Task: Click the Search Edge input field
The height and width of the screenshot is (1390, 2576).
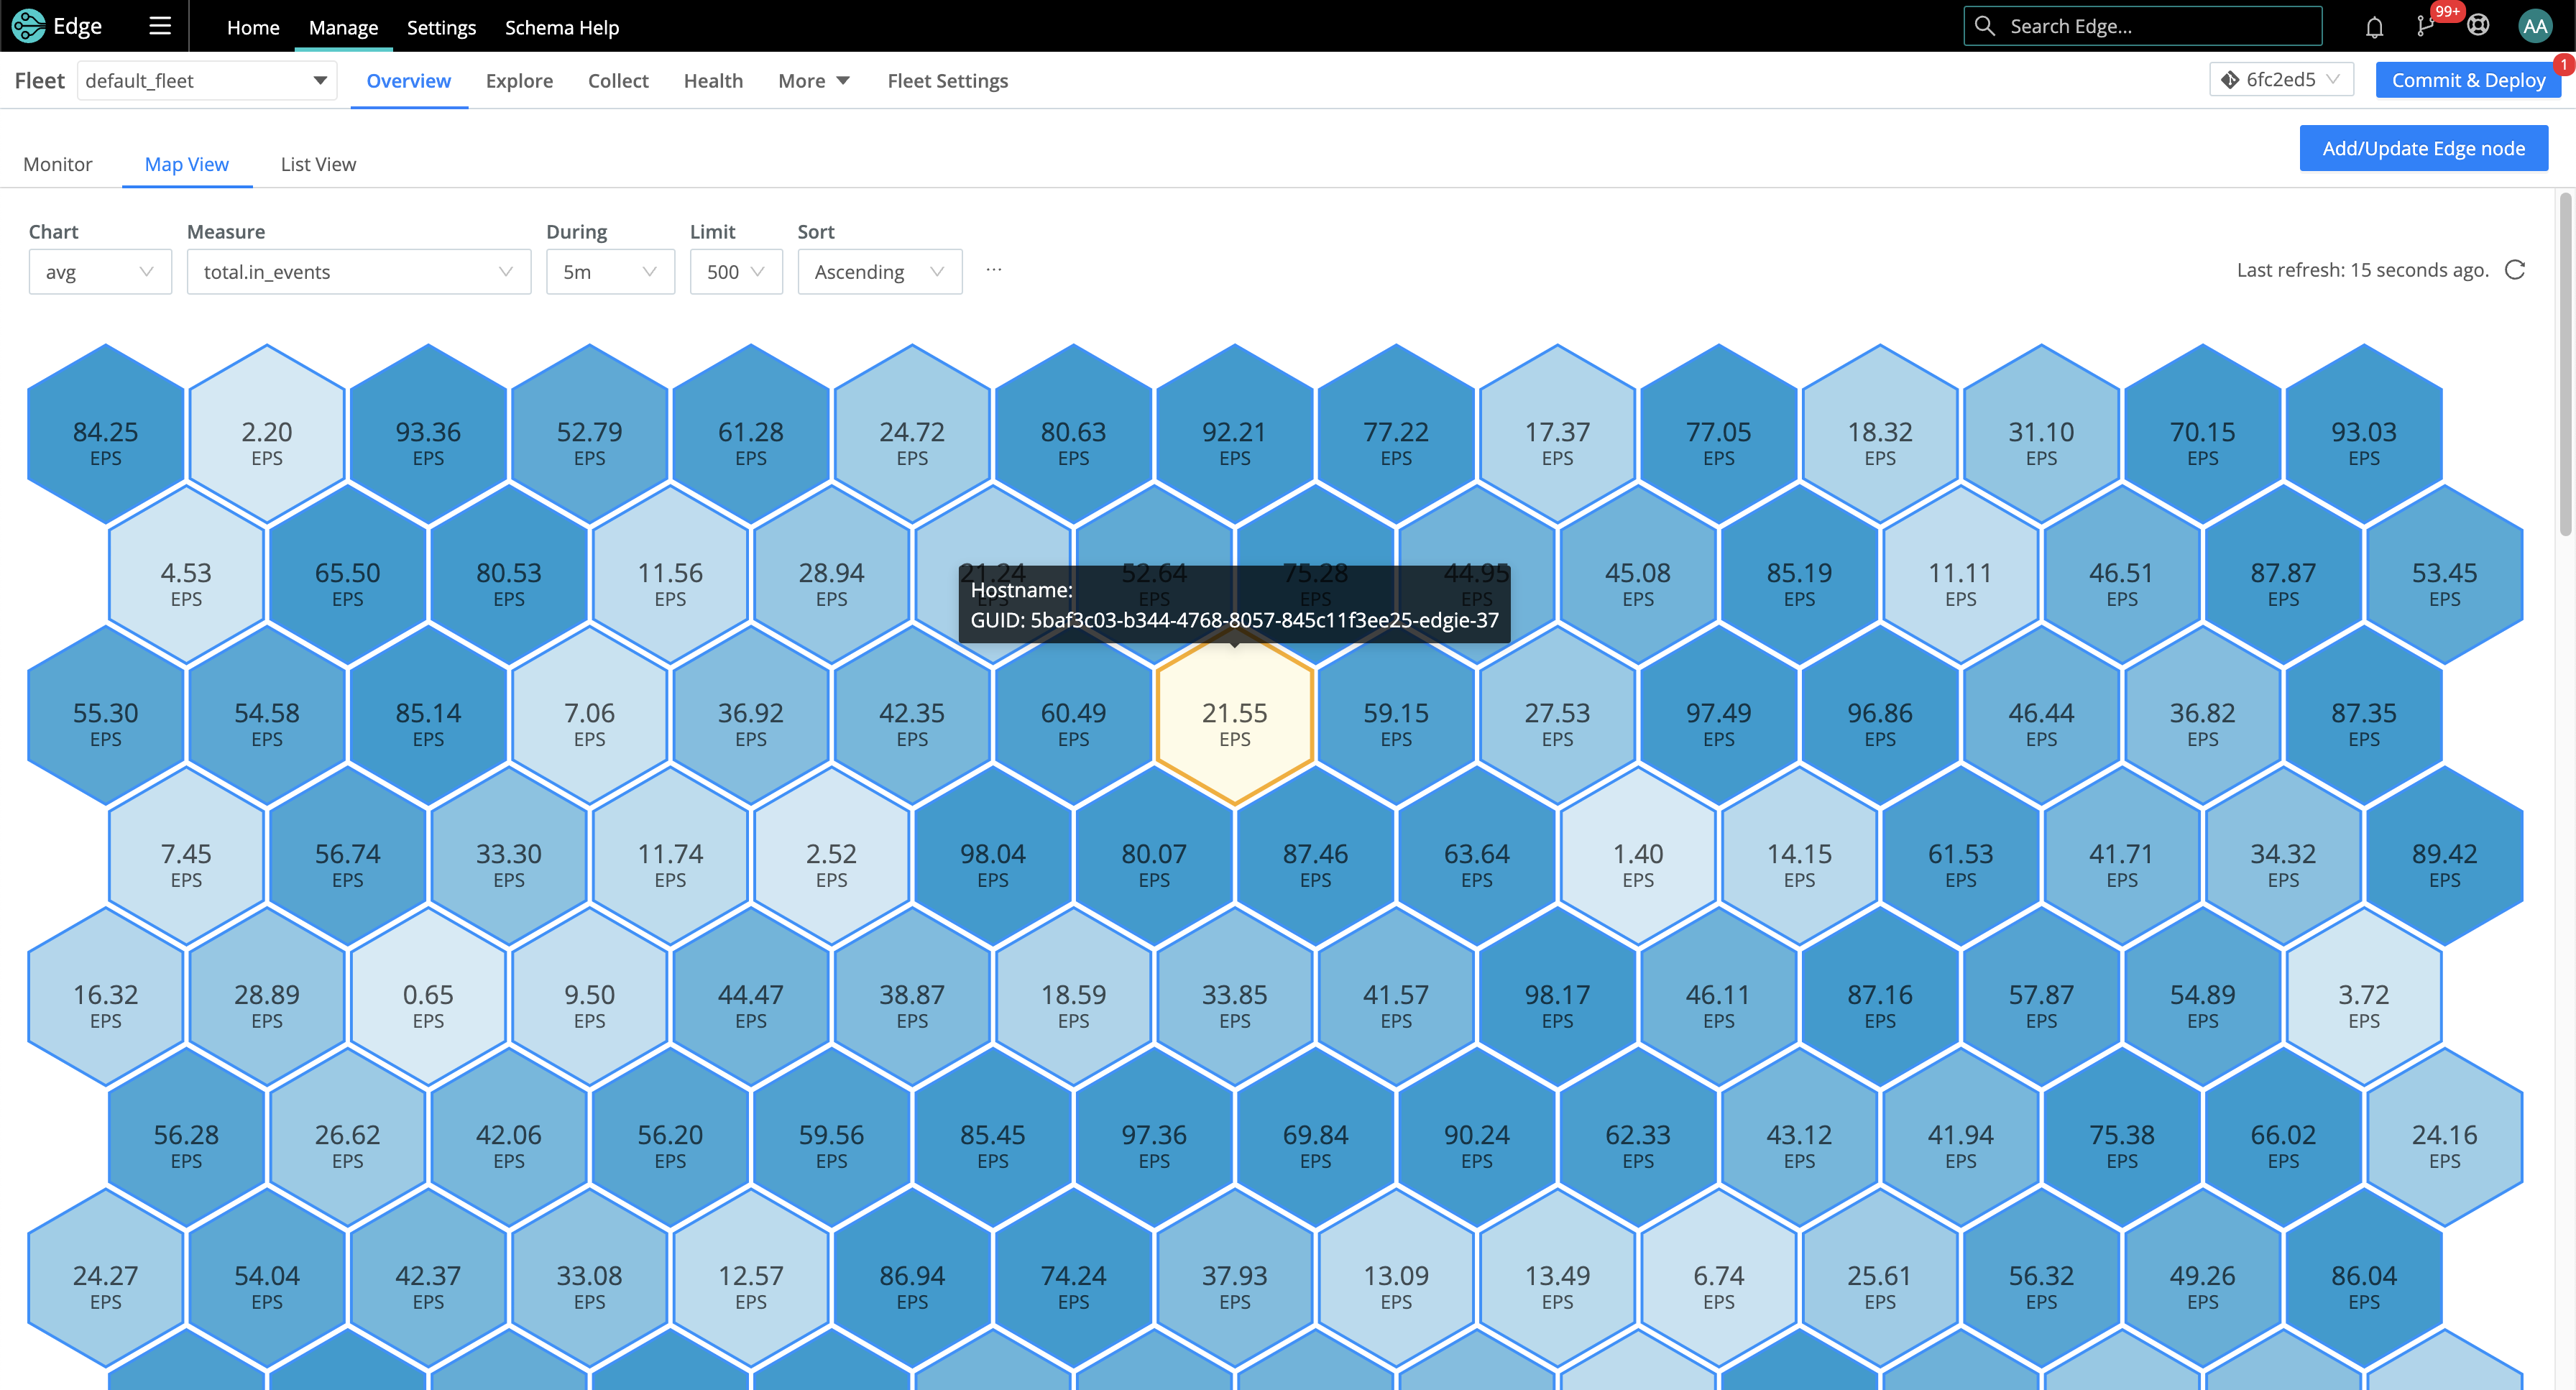Action: point(2150,27)
